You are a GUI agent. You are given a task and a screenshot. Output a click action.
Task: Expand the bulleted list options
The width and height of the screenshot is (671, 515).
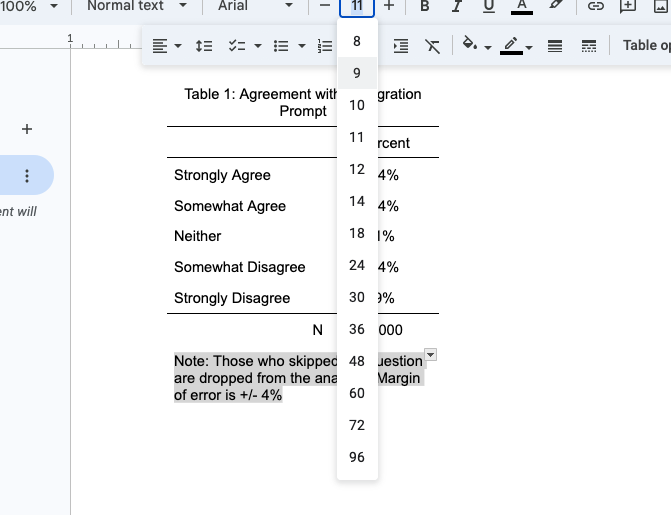(301, 46)
